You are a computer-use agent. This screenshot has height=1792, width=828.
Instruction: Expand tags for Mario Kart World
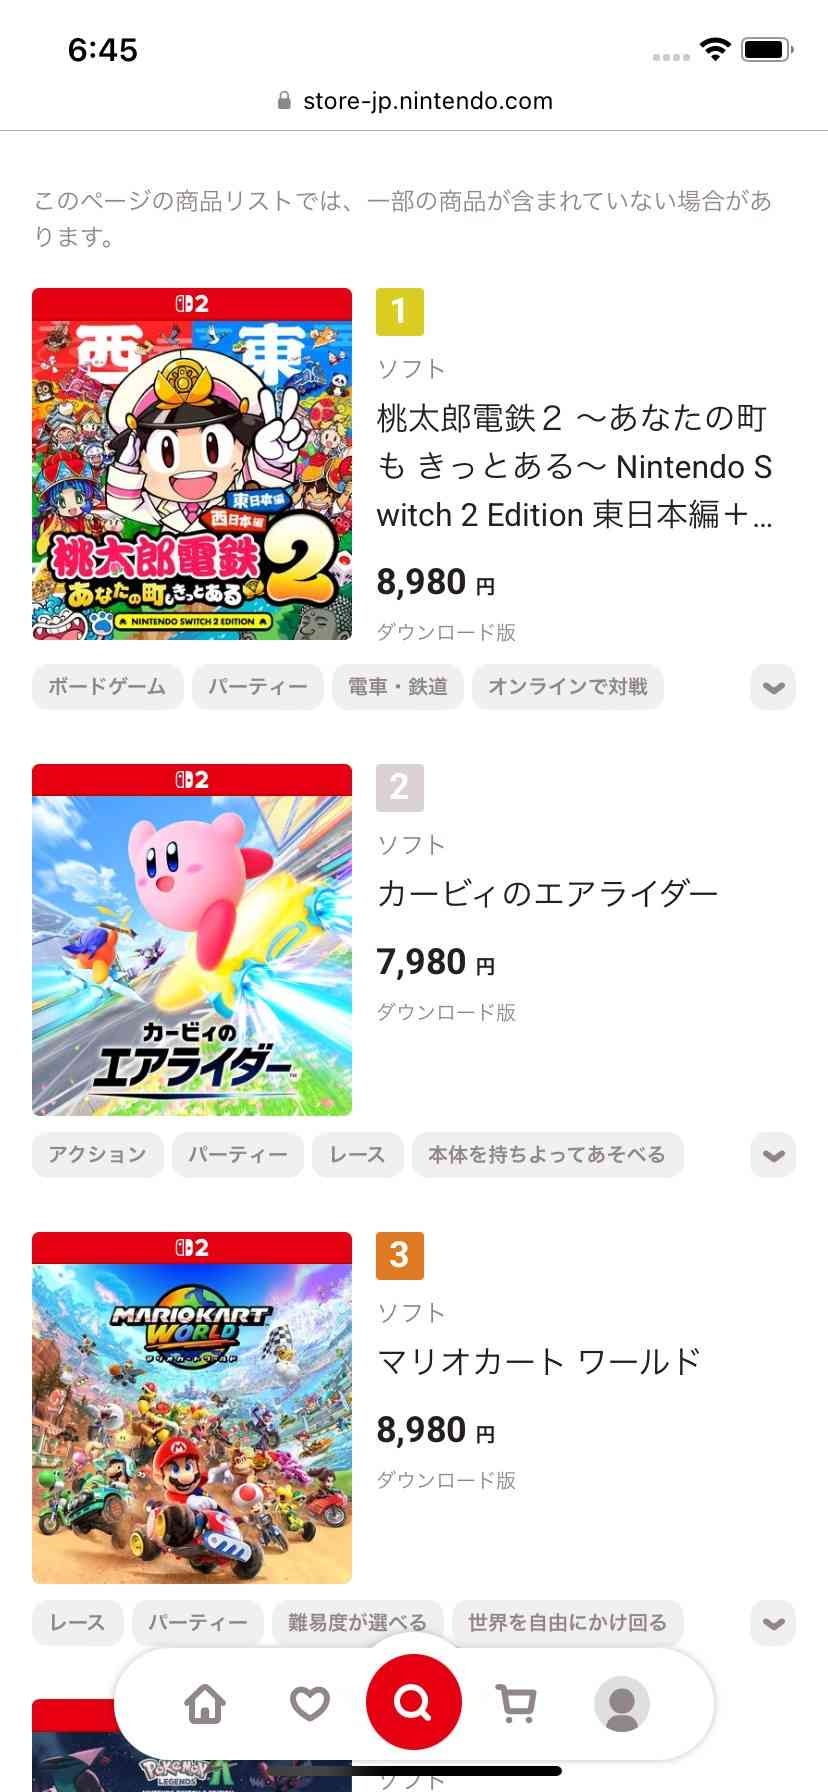pos(773,1623)
